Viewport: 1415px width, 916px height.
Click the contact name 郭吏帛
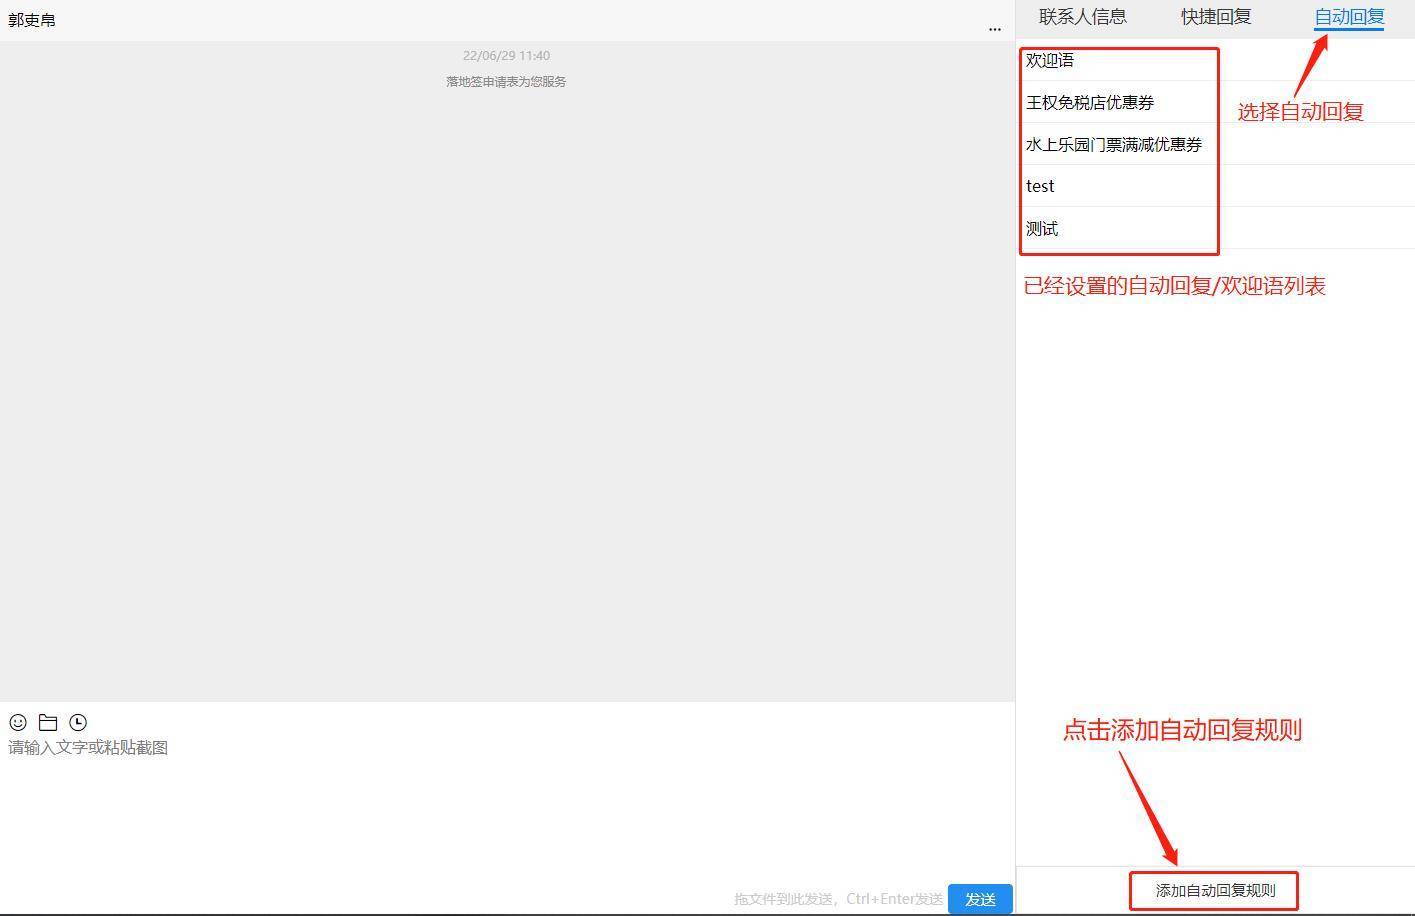pyautogui.click(x=32, y=19)
